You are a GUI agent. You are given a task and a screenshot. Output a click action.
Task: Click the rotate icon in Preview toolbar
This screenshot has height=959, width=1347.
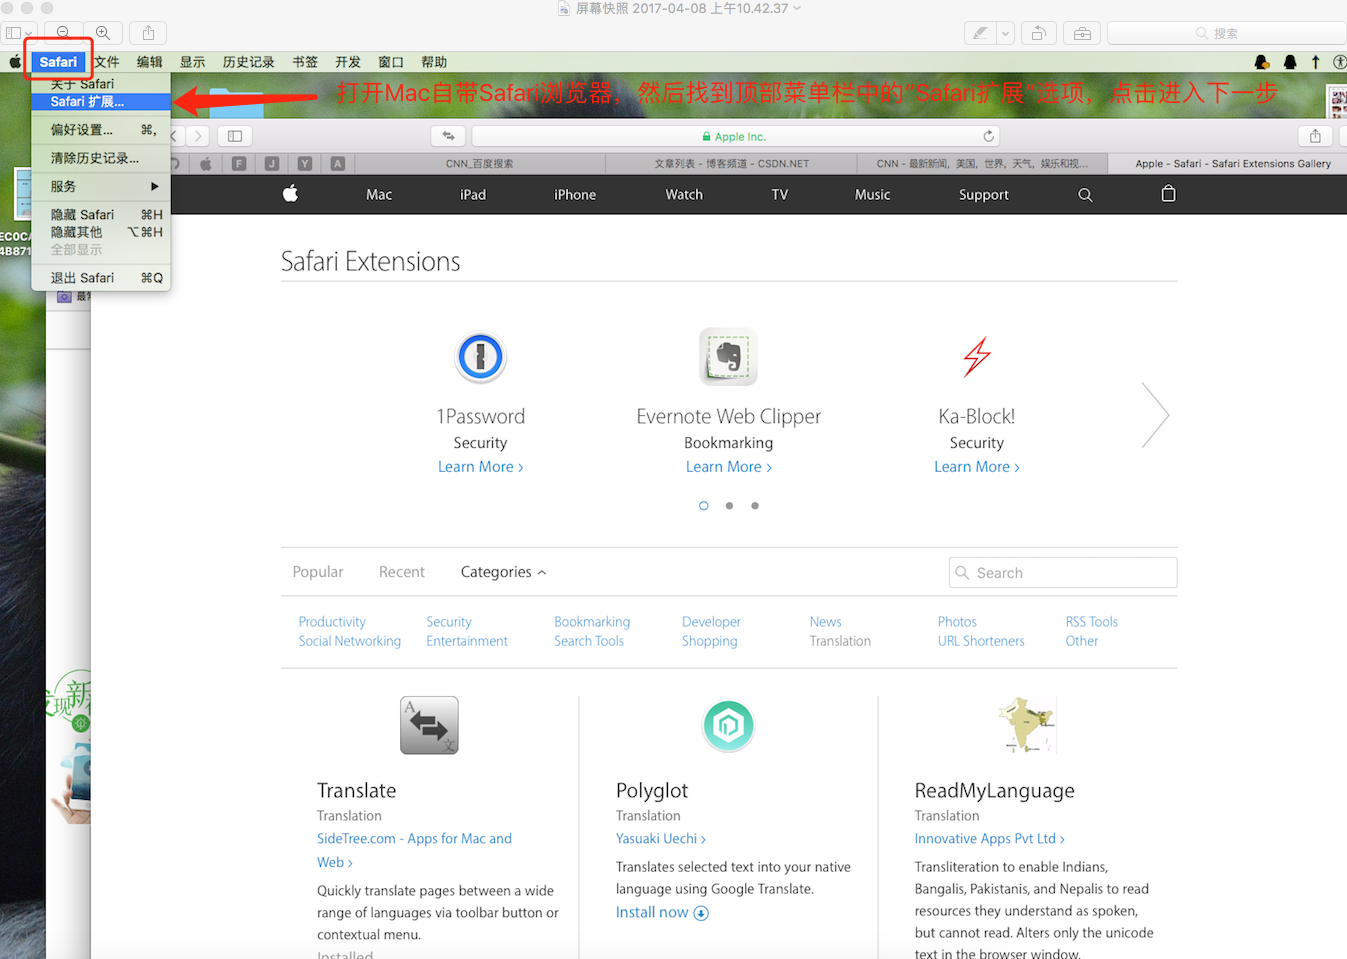(1039, 33)
